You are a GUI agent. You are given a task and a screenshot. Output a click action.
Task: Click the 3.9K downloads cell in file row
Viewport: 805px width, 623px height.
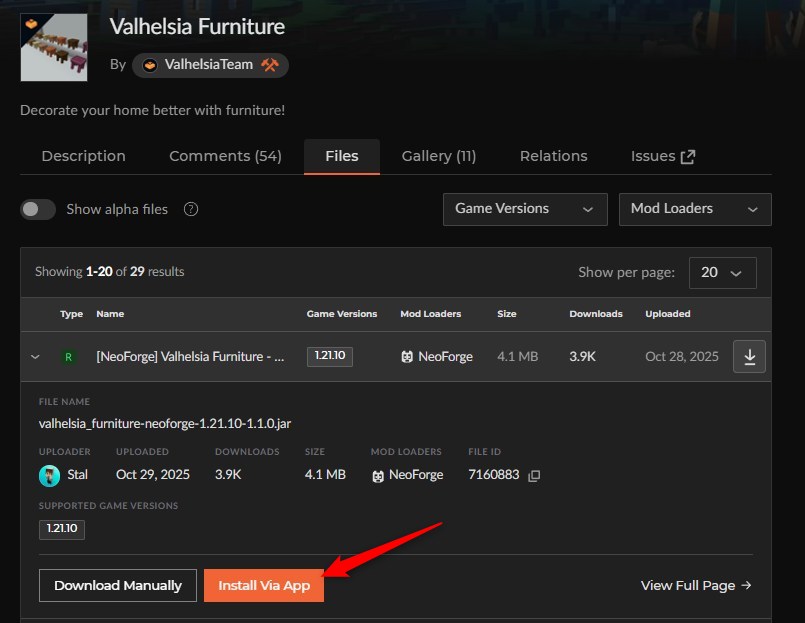pos(582,356)
